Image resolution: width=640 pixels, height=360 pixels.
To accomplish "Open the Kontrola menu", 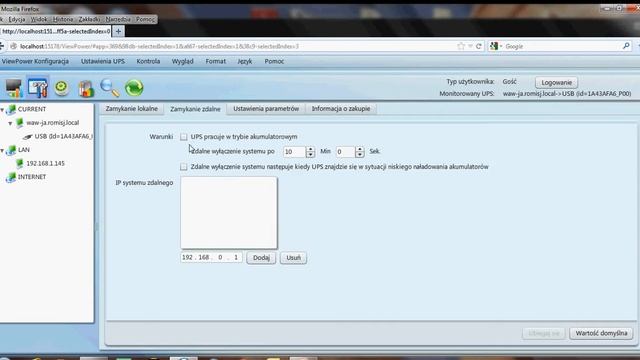I will (148, 61).
